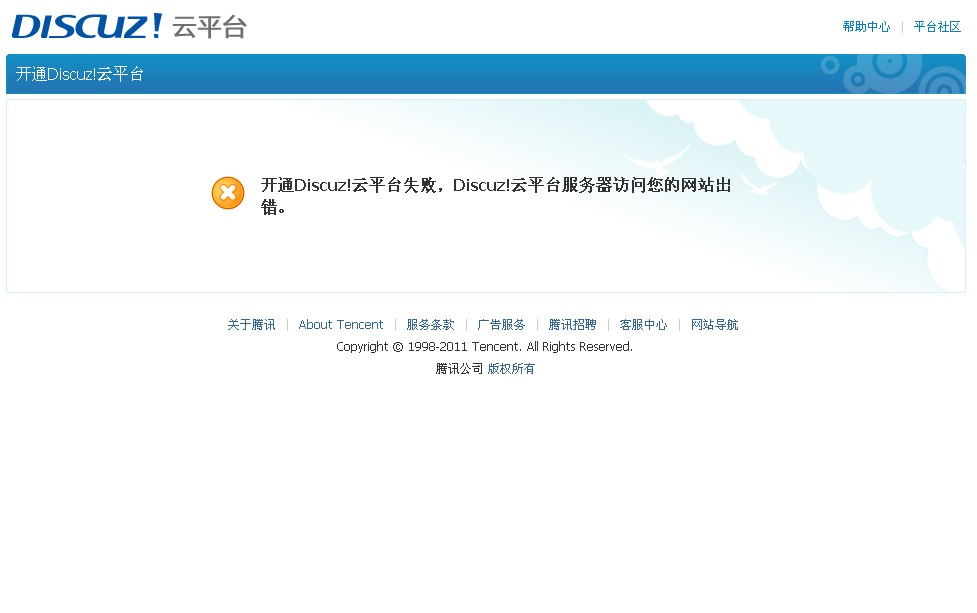Click the Discuz! 云平台 logo
977x613 pixels.
[x=130, y=26]
